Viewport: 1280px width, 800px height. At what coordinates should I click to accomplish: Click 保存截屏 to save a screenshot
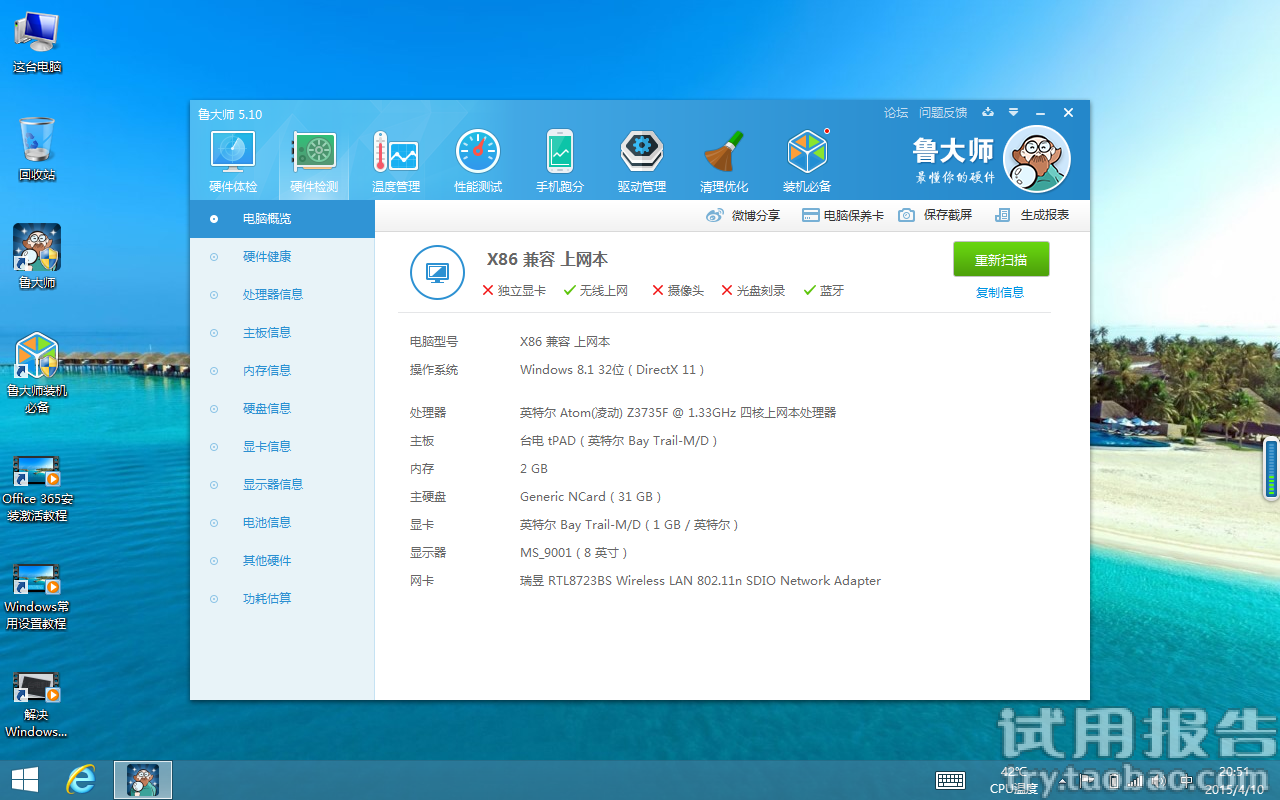pyautogui.click(x=935, y=215)
